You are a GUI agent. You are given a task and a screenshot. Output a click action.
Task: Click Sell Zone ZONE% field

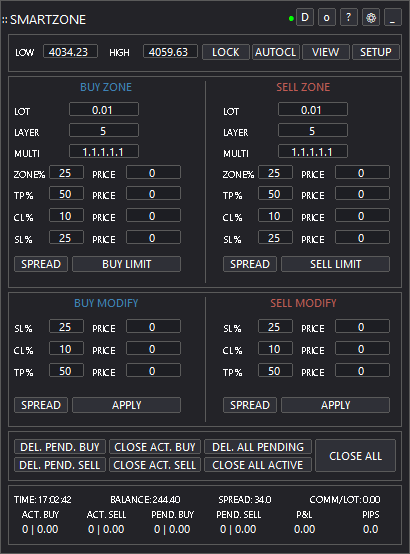point(275,172)
